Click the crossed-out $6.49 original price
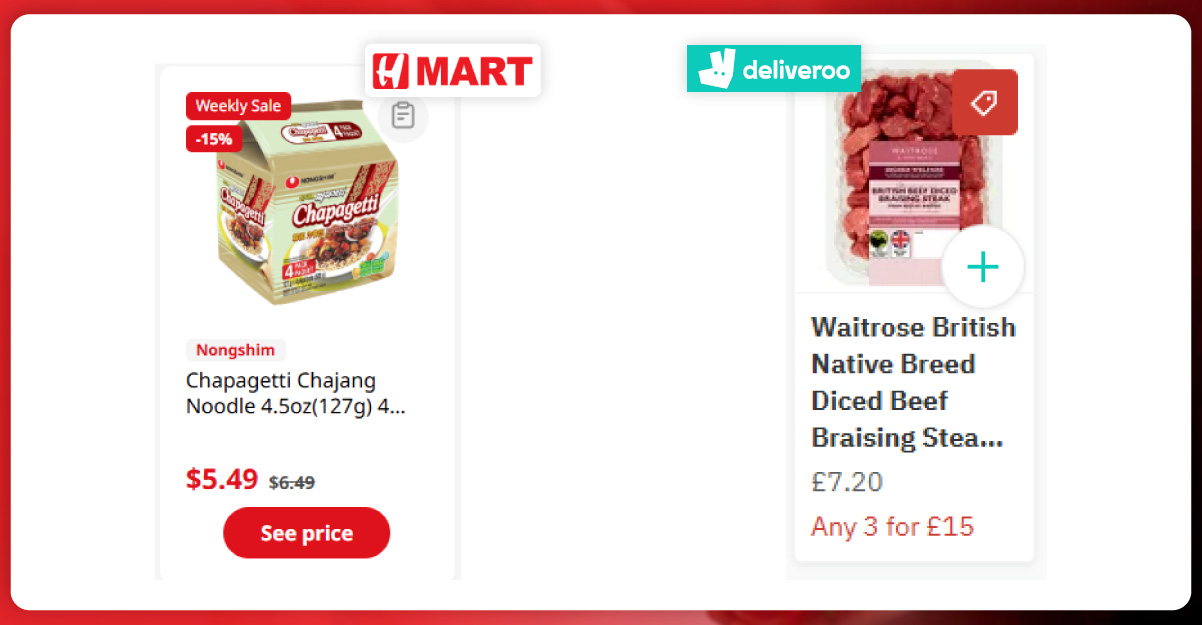This screenshot has height=625, width=1202. click(x=292, y=482)
